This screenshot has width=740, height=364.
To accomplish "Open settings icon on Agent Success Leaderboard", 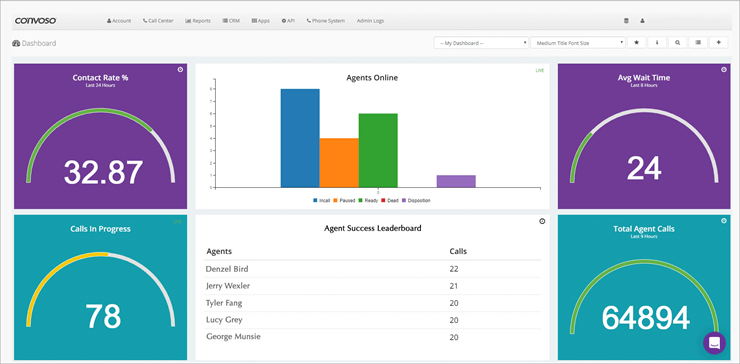I will click(x=542, y=221).
